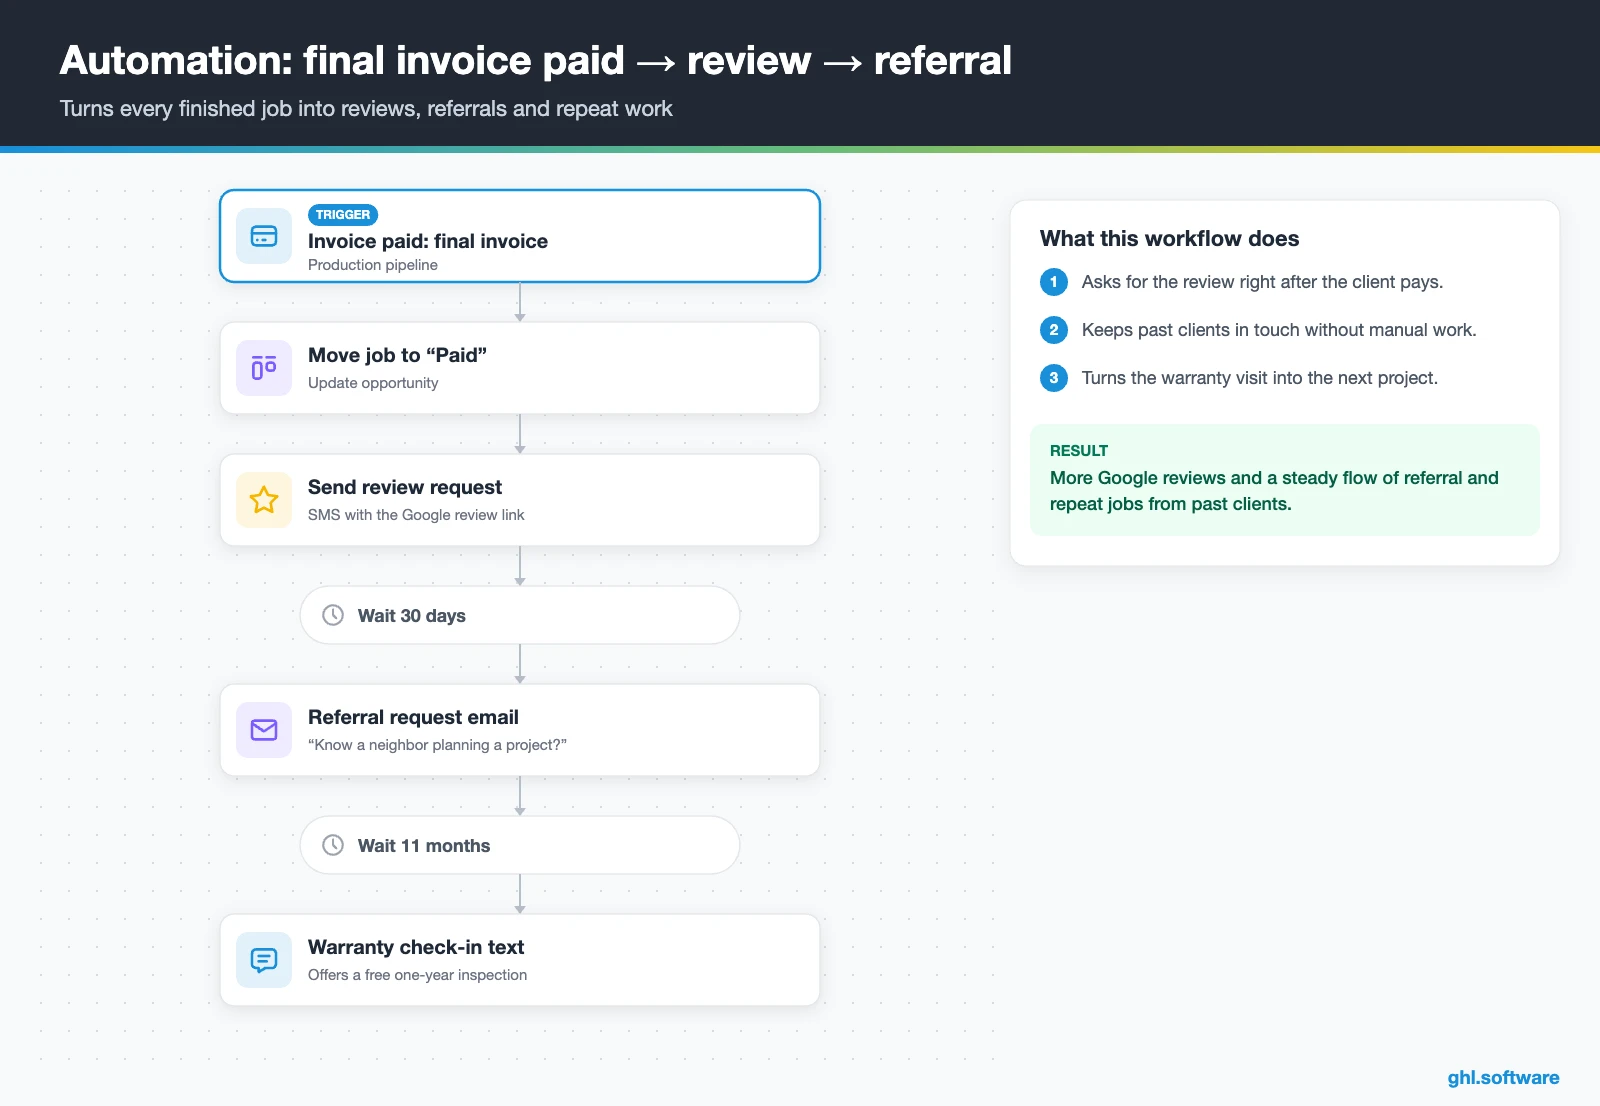Click the envelope icon on Referral request email
This screenshot has height=1106, width=1600.
tap(264, 730)
